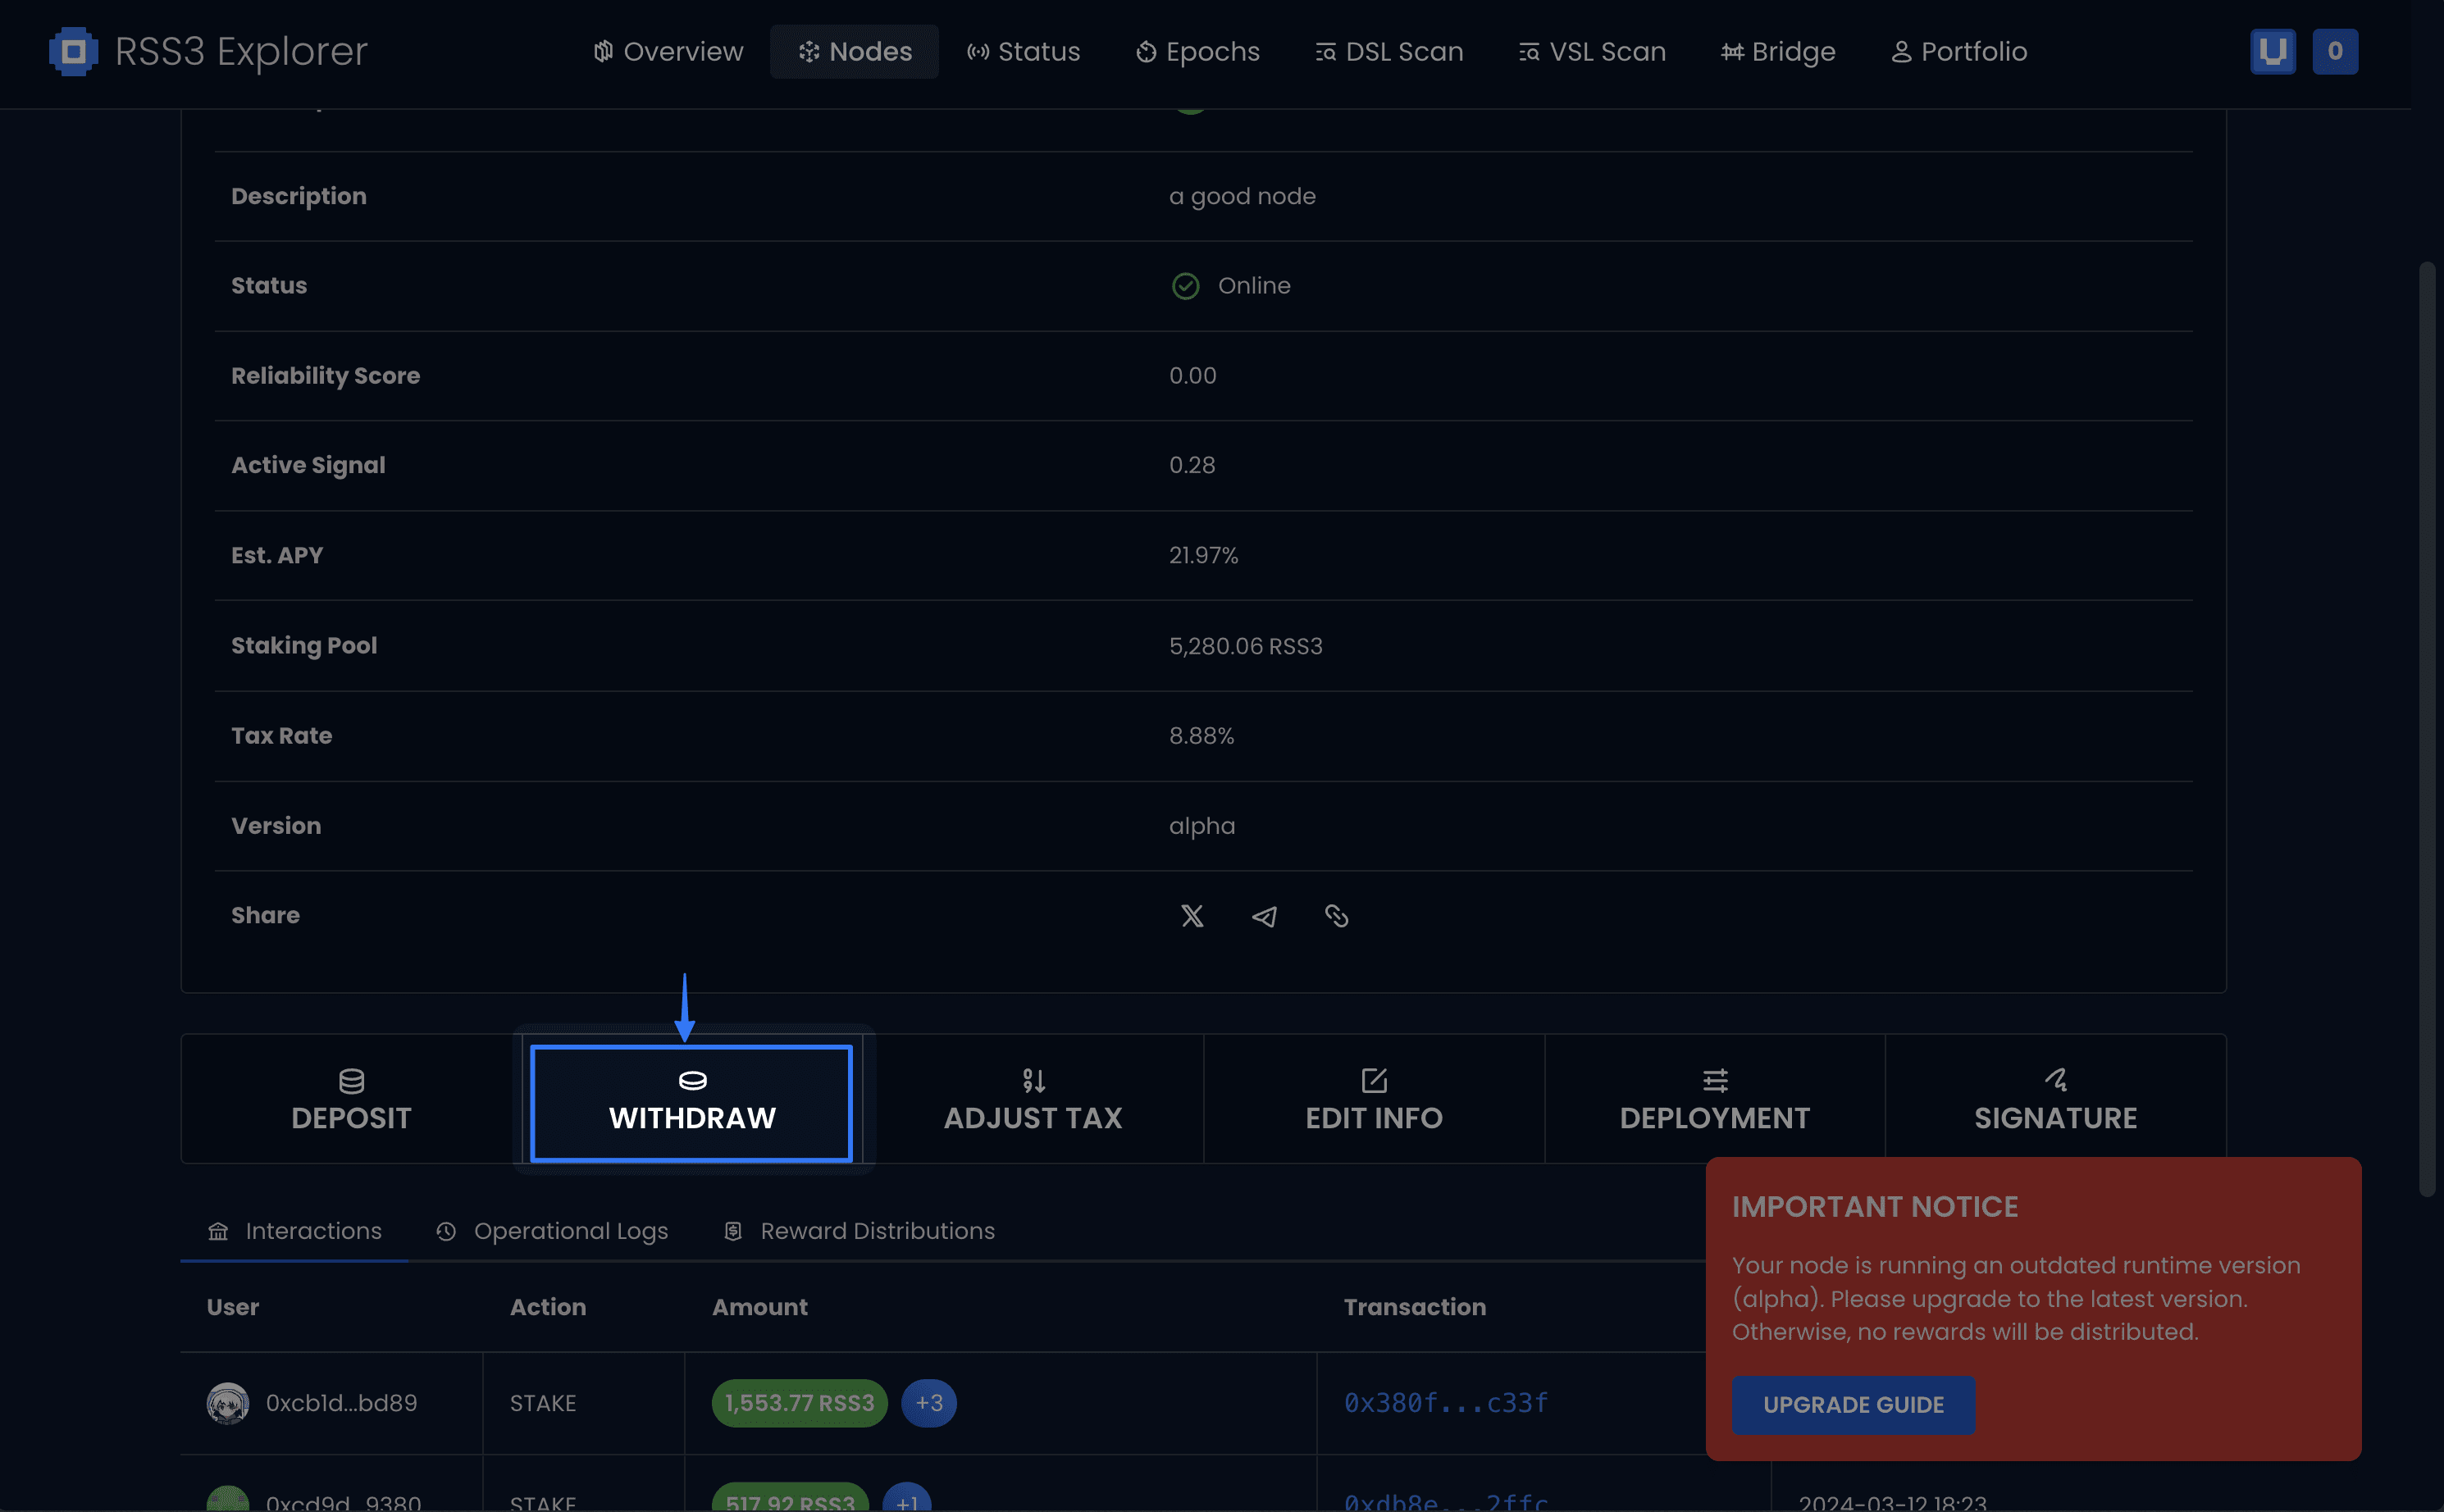
Task: Share node on X (Twitter)
Action: pyautogui.click(x=1191, y=915)
